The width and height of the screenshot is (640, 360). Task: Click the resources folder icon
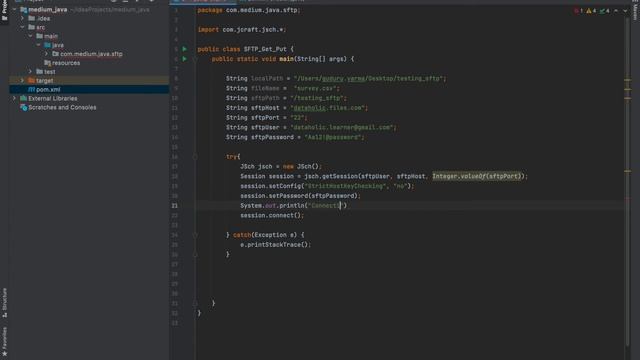click(47, 63)
